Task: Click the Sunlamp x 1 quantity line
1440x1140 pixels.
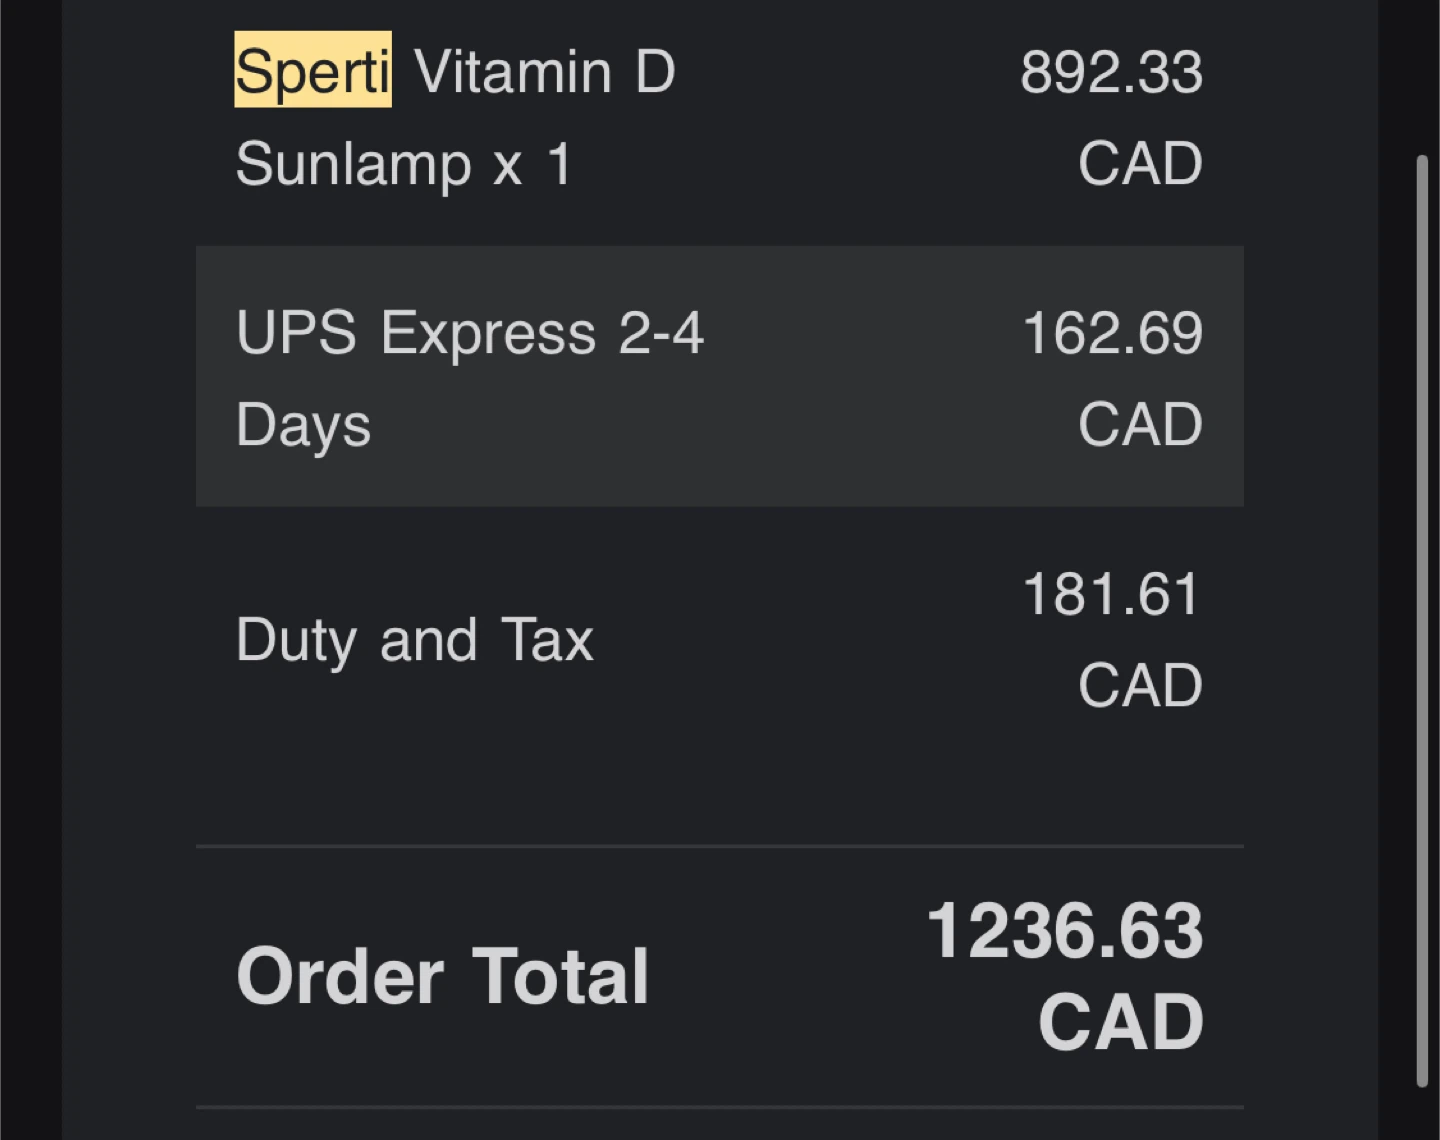Action: [404, 164]
